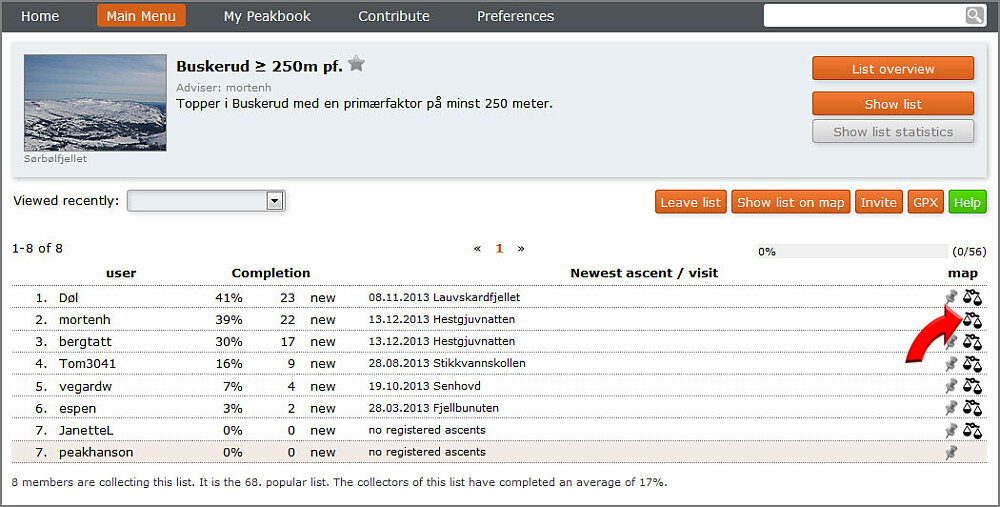Screen dimensions: 1000x507
Task: Click the map pin icon for peakhanson
Action: pyautogui.click(x=951, y=453)
